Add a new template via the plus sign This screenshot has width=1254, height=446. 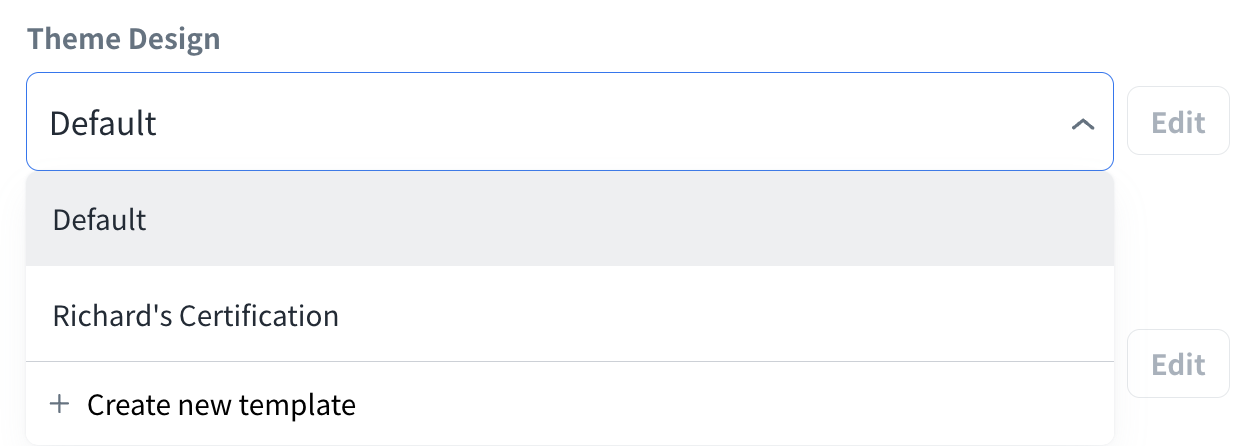[60, 405]
